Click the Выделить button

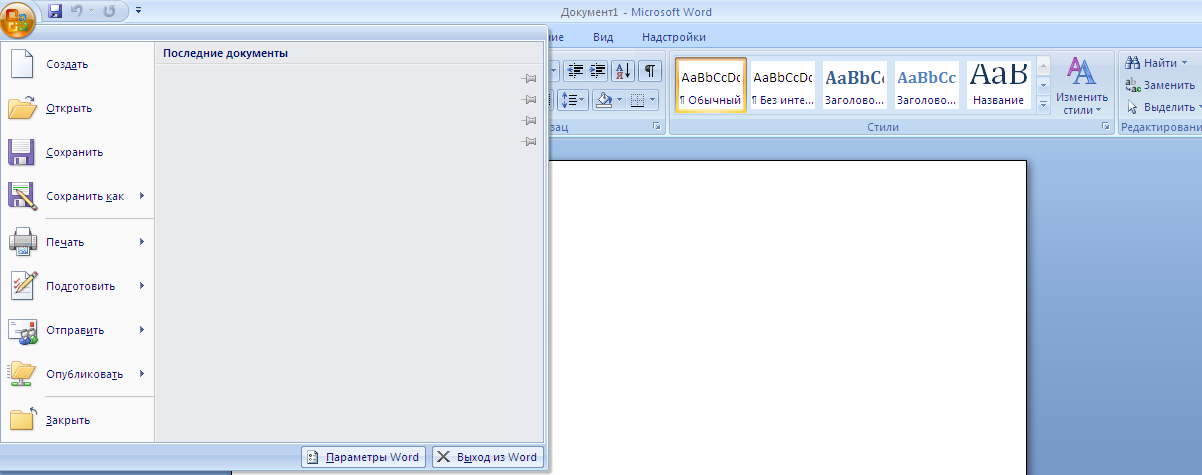1162,107
